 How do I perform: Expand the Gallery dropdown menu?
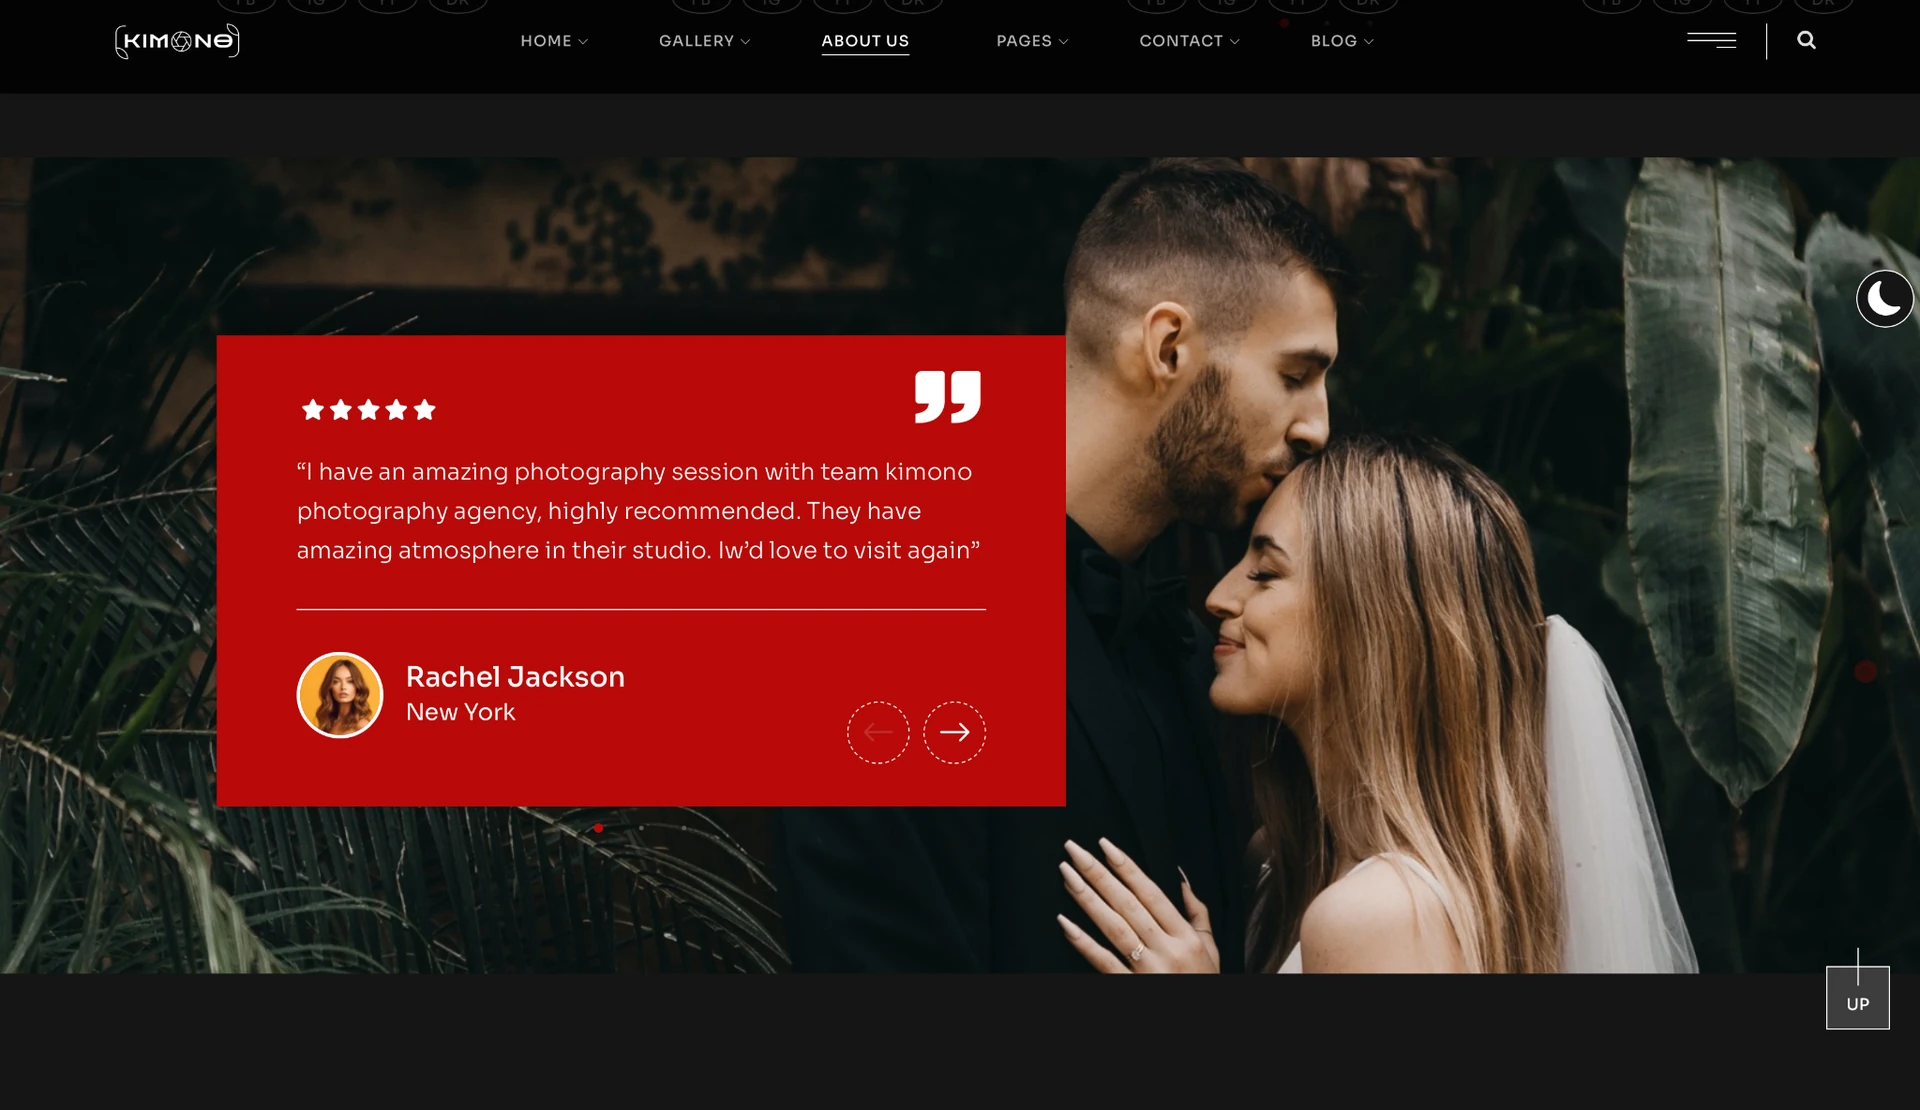click(704, 41)
